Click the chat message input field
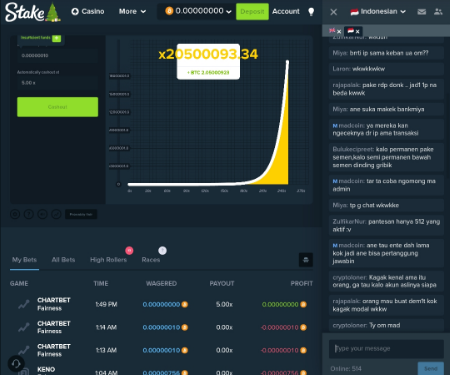Screen dimensions: 450x375 pos(386,349)
